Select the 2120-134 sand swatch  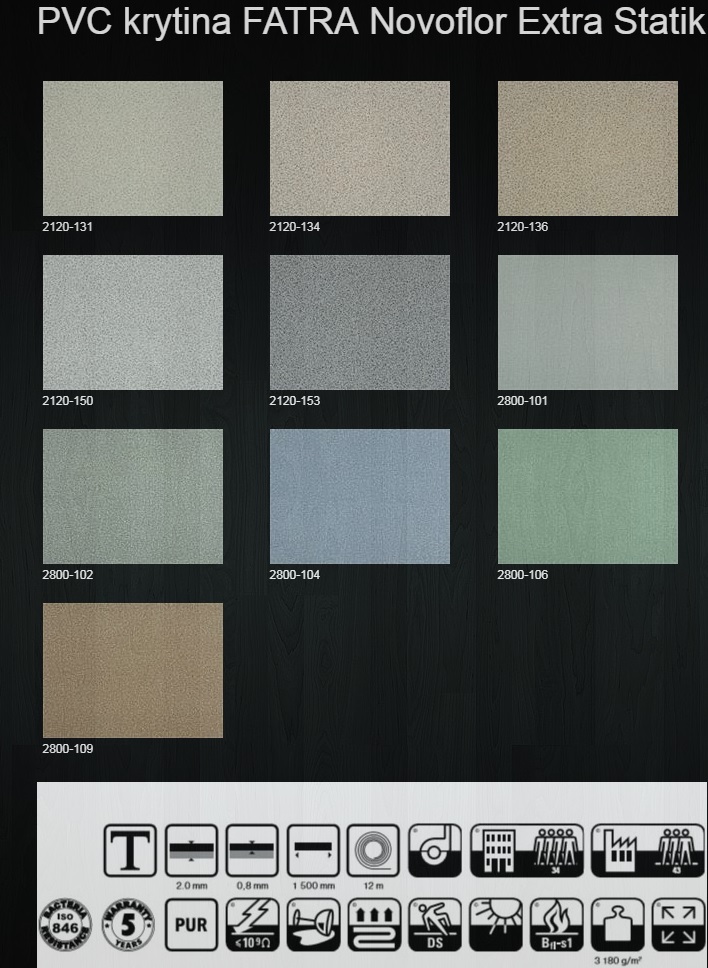pyautogui.click(x=360, y=148)
